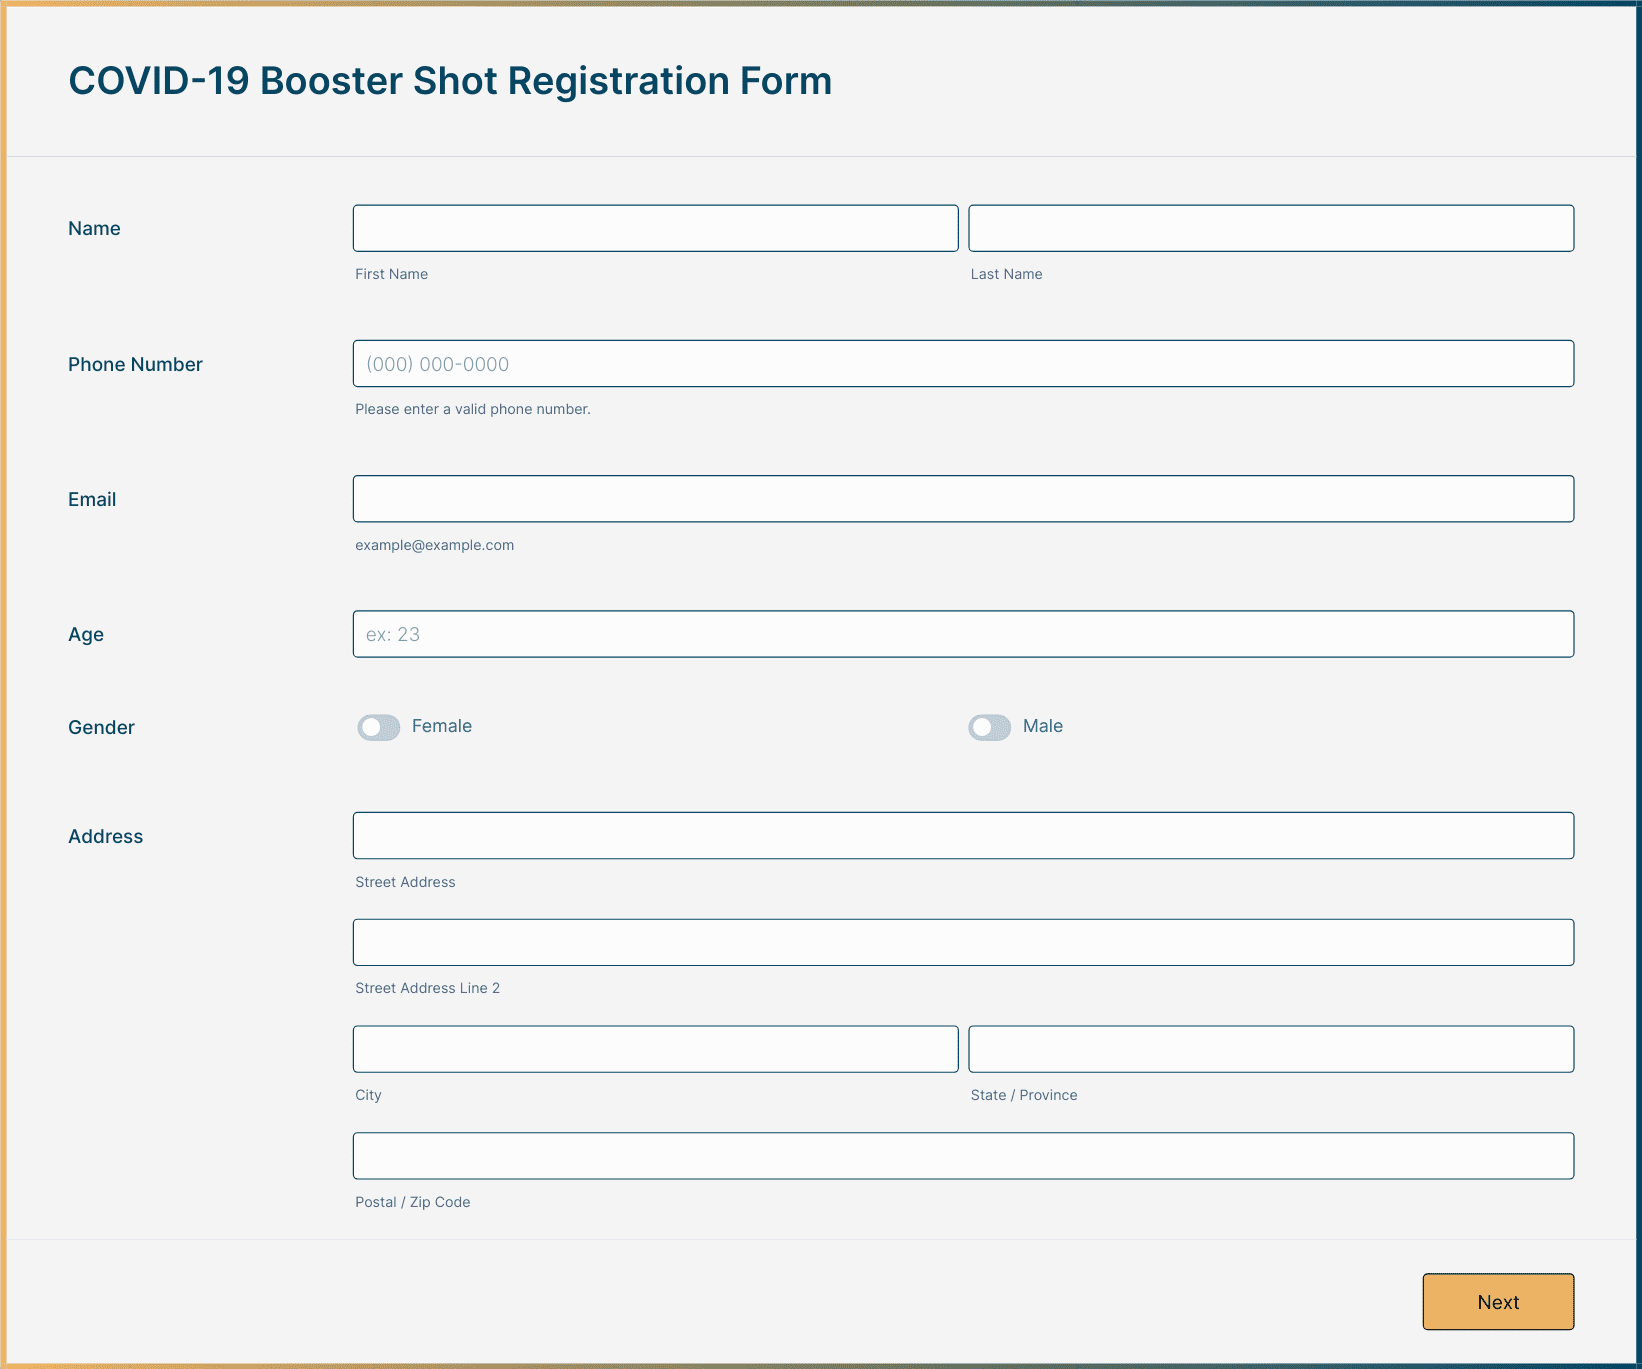Viewport: 1642px width, 1369px height.
Task: Focus the Last Name text box
Action: point(1270,228)
